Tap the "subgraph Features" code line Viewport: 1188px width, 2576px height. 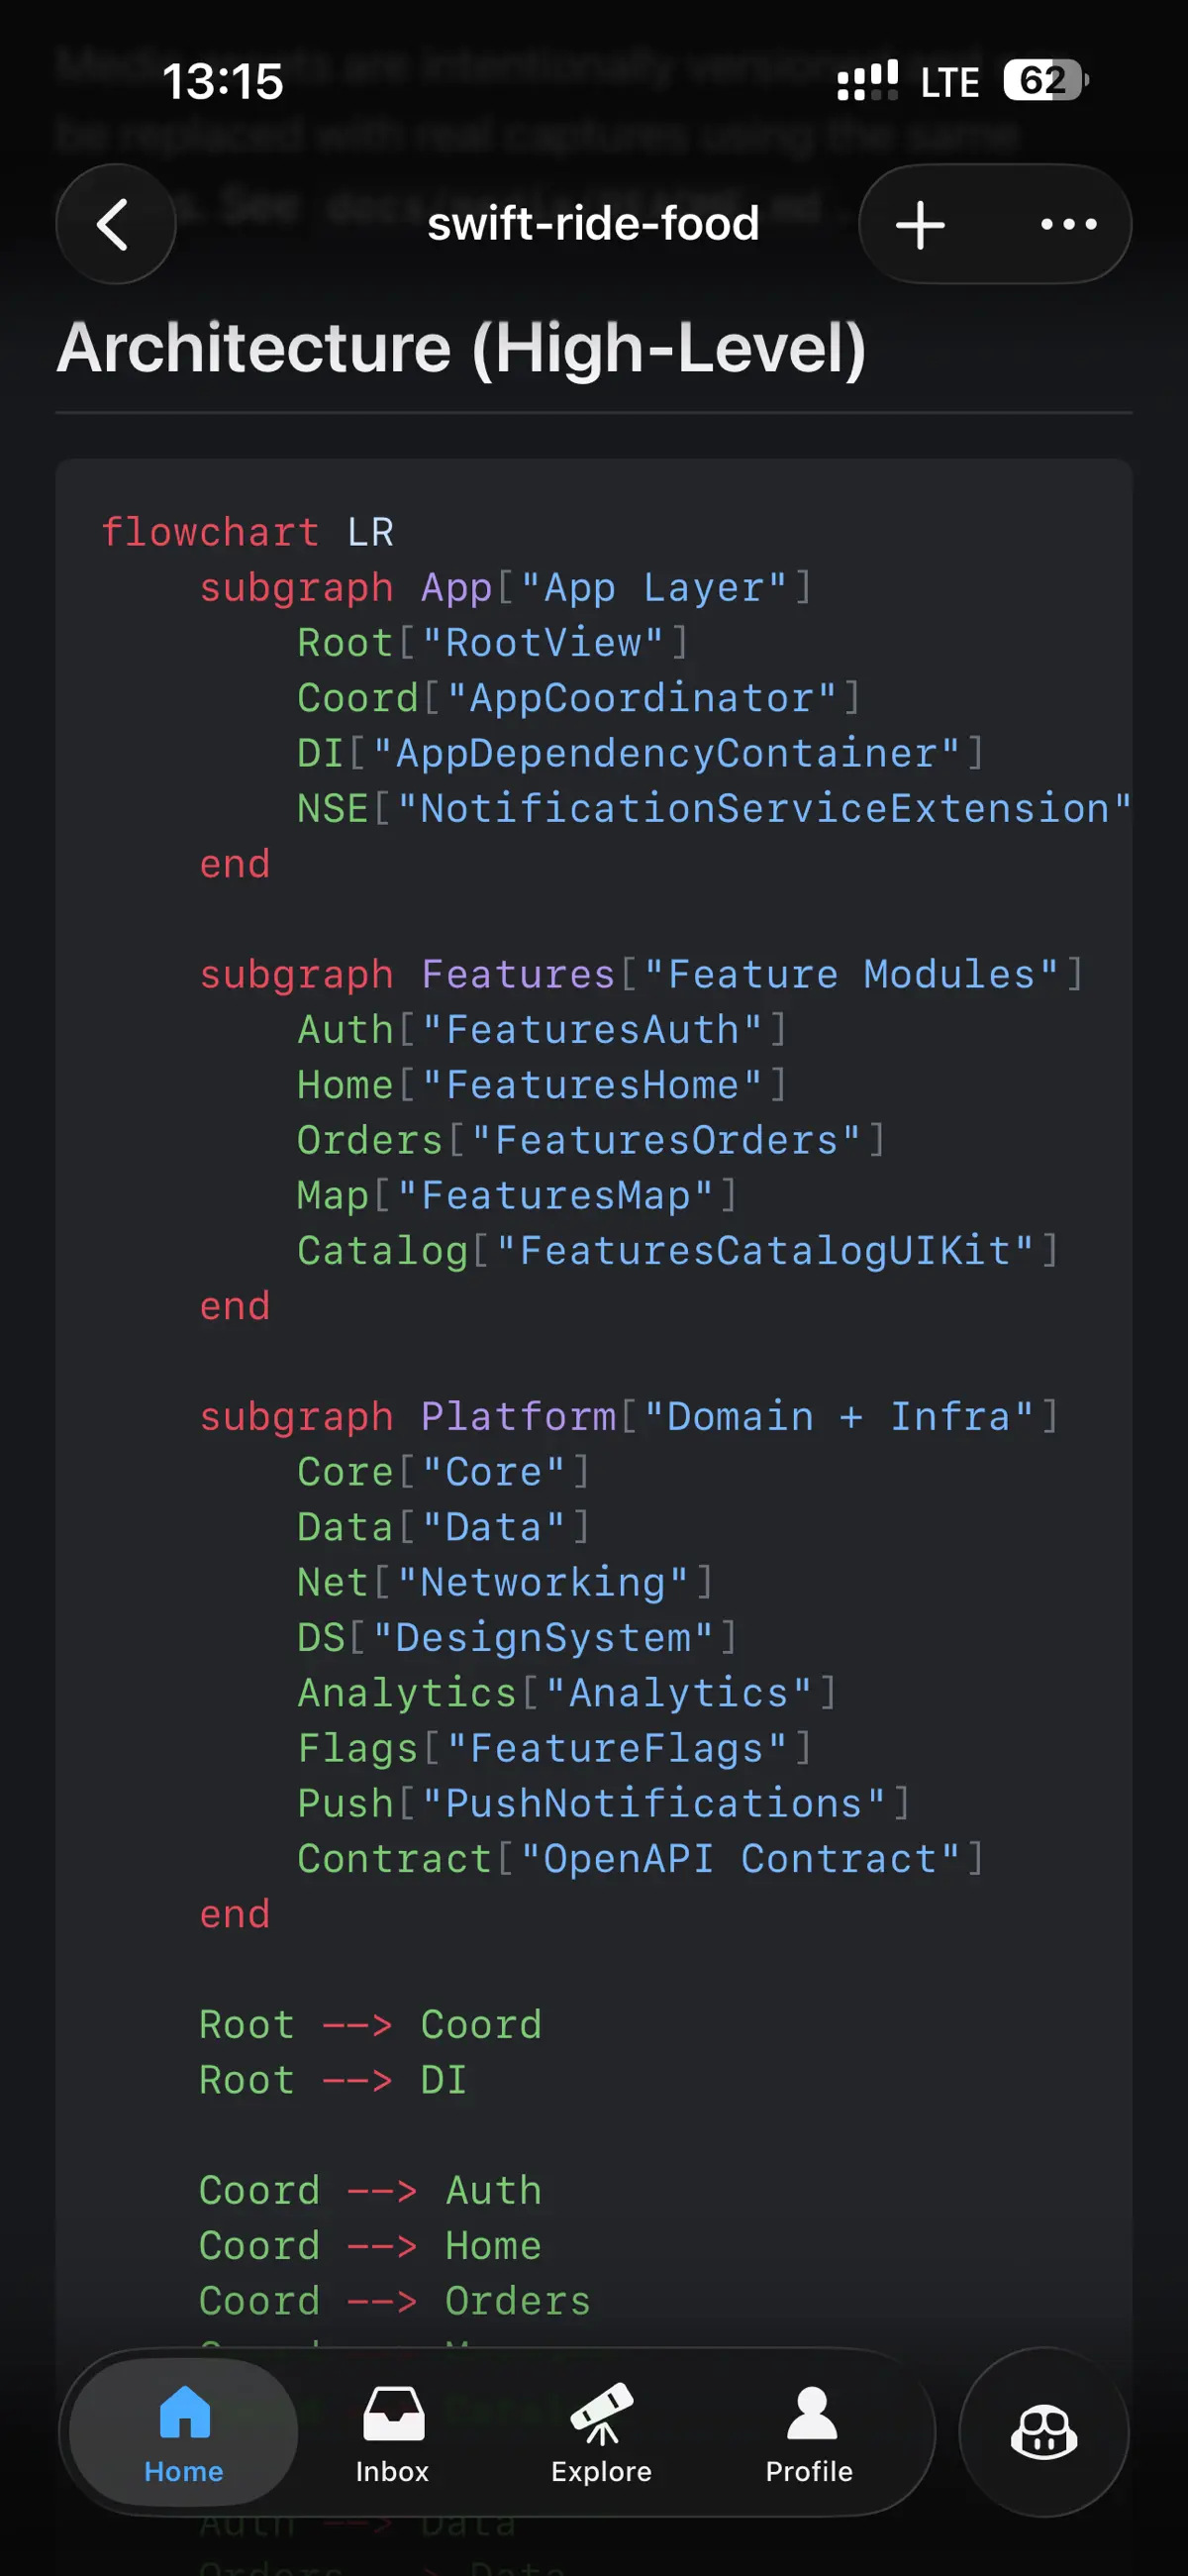pos(640,974)
